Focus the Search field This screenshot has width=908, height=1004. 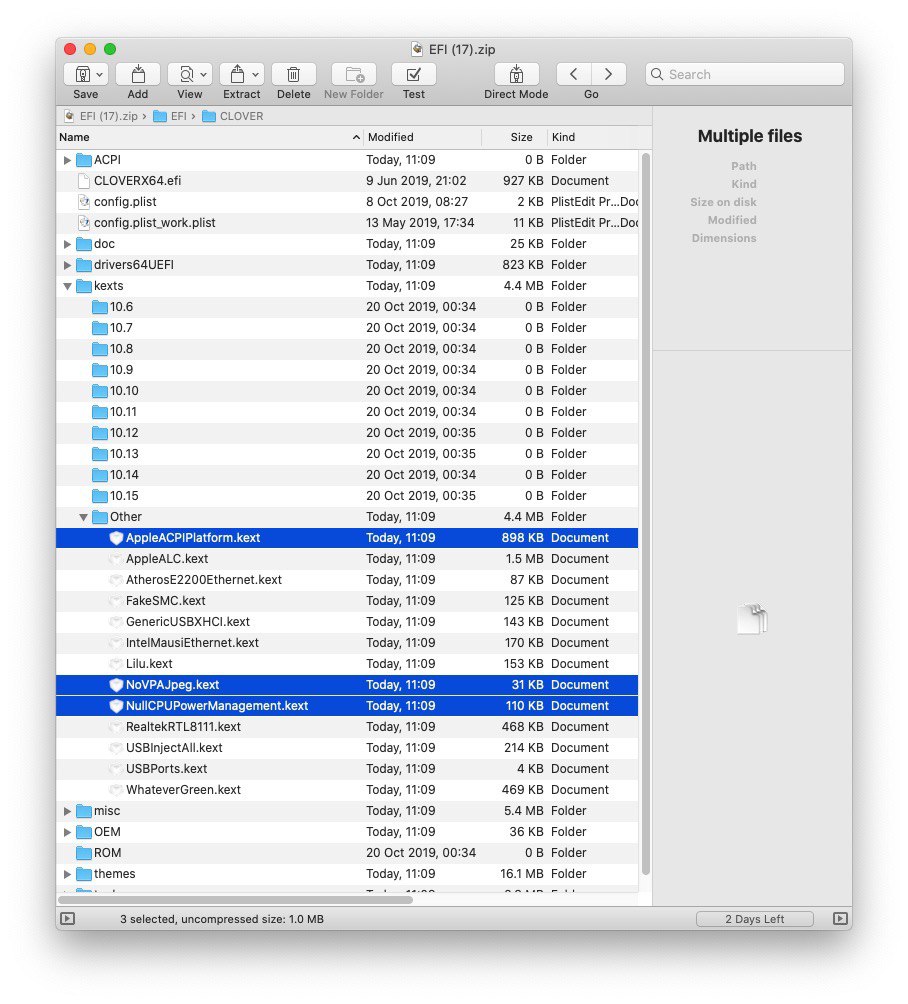[x=745, y=74]
